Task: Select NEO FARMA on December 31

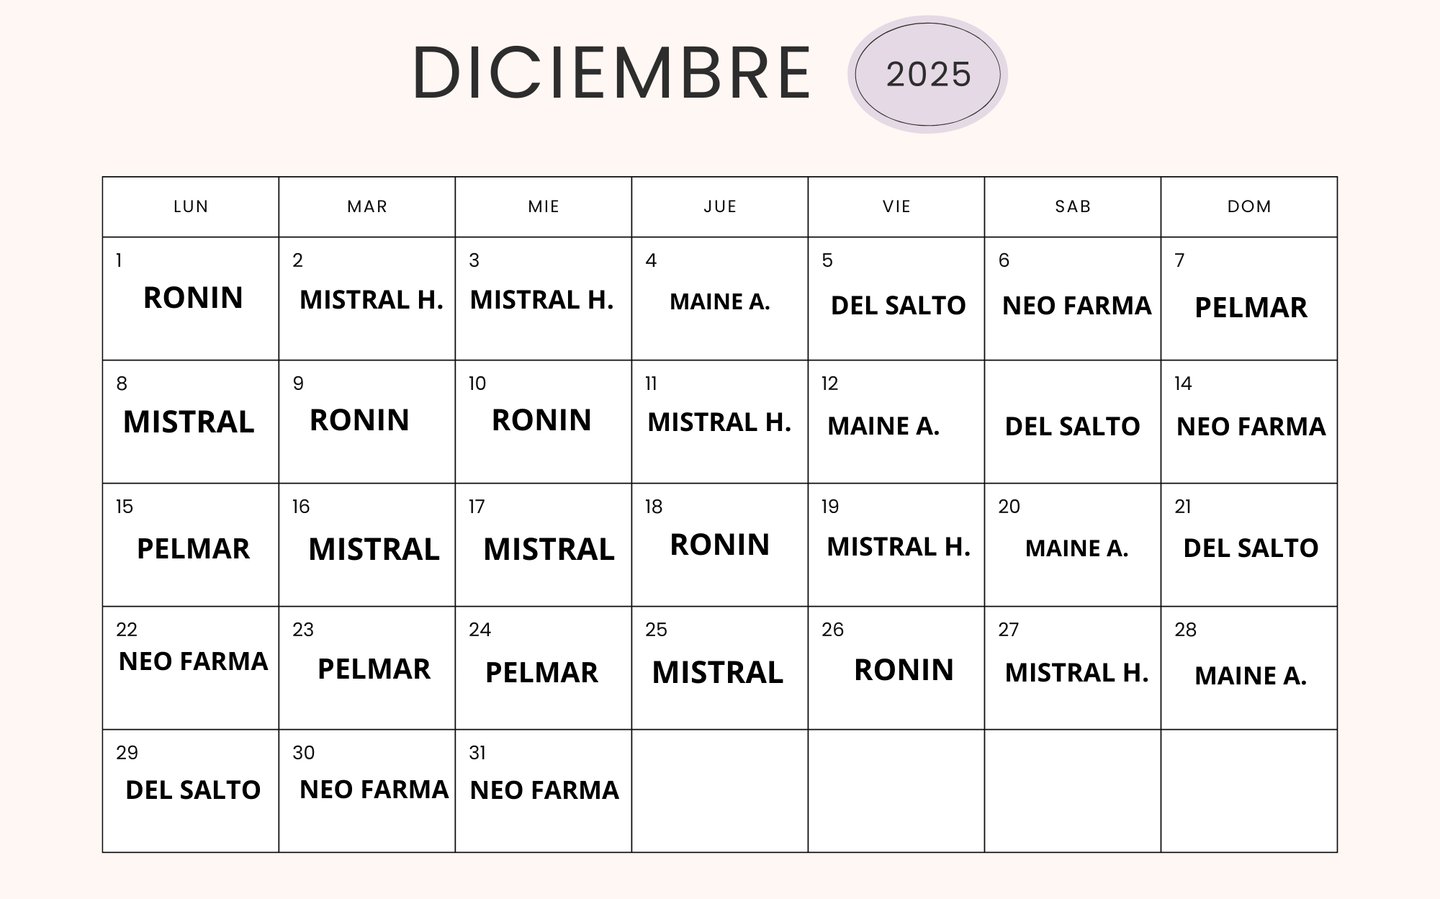Action: point(544,790)
